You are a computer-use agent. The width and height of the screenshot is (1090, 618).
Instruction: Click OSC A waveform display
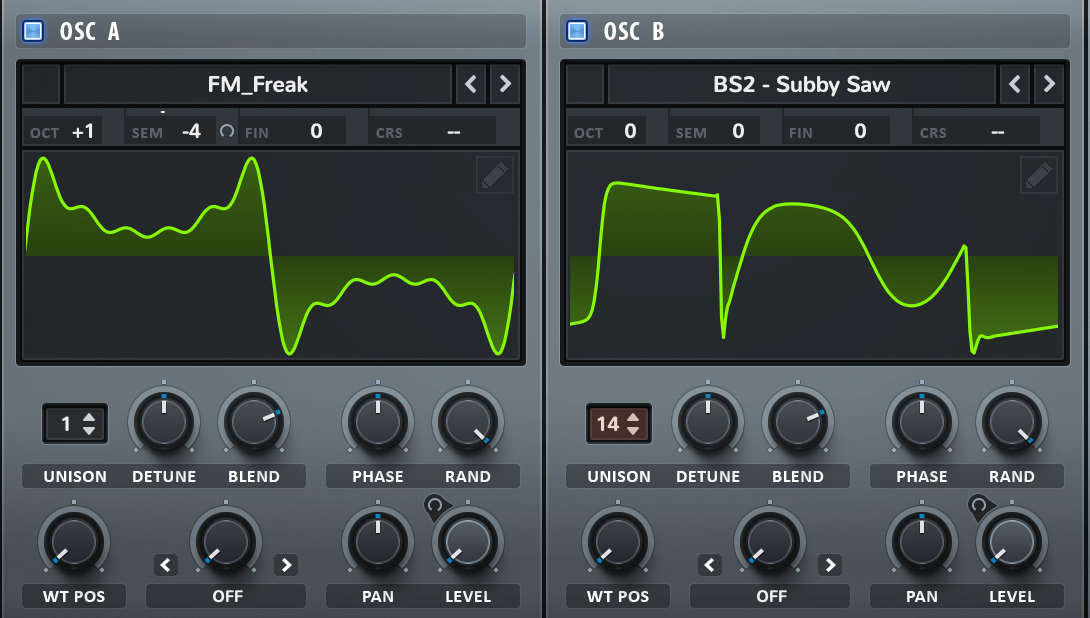coord(270,256)
